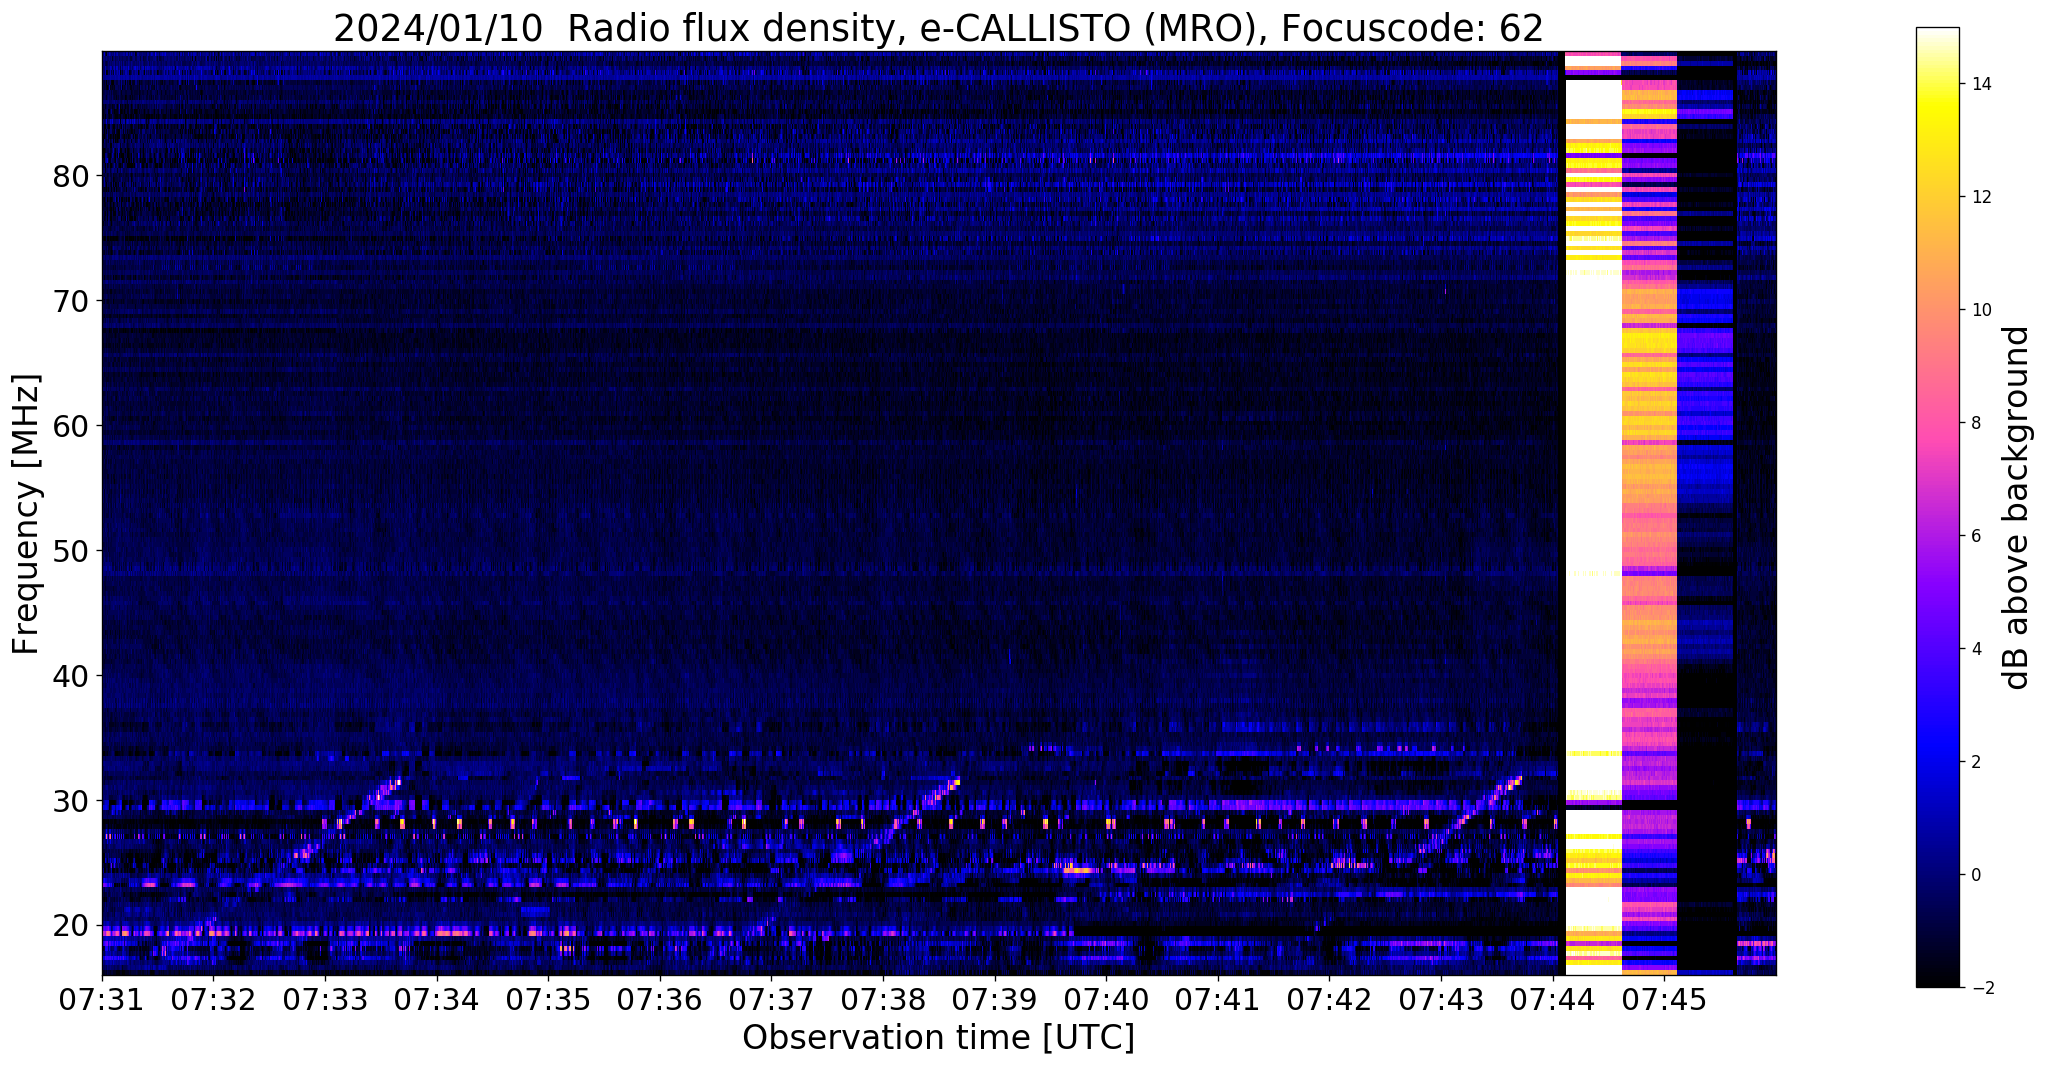Click the orange-pink band before 07:45

(x=1648, y=512)
